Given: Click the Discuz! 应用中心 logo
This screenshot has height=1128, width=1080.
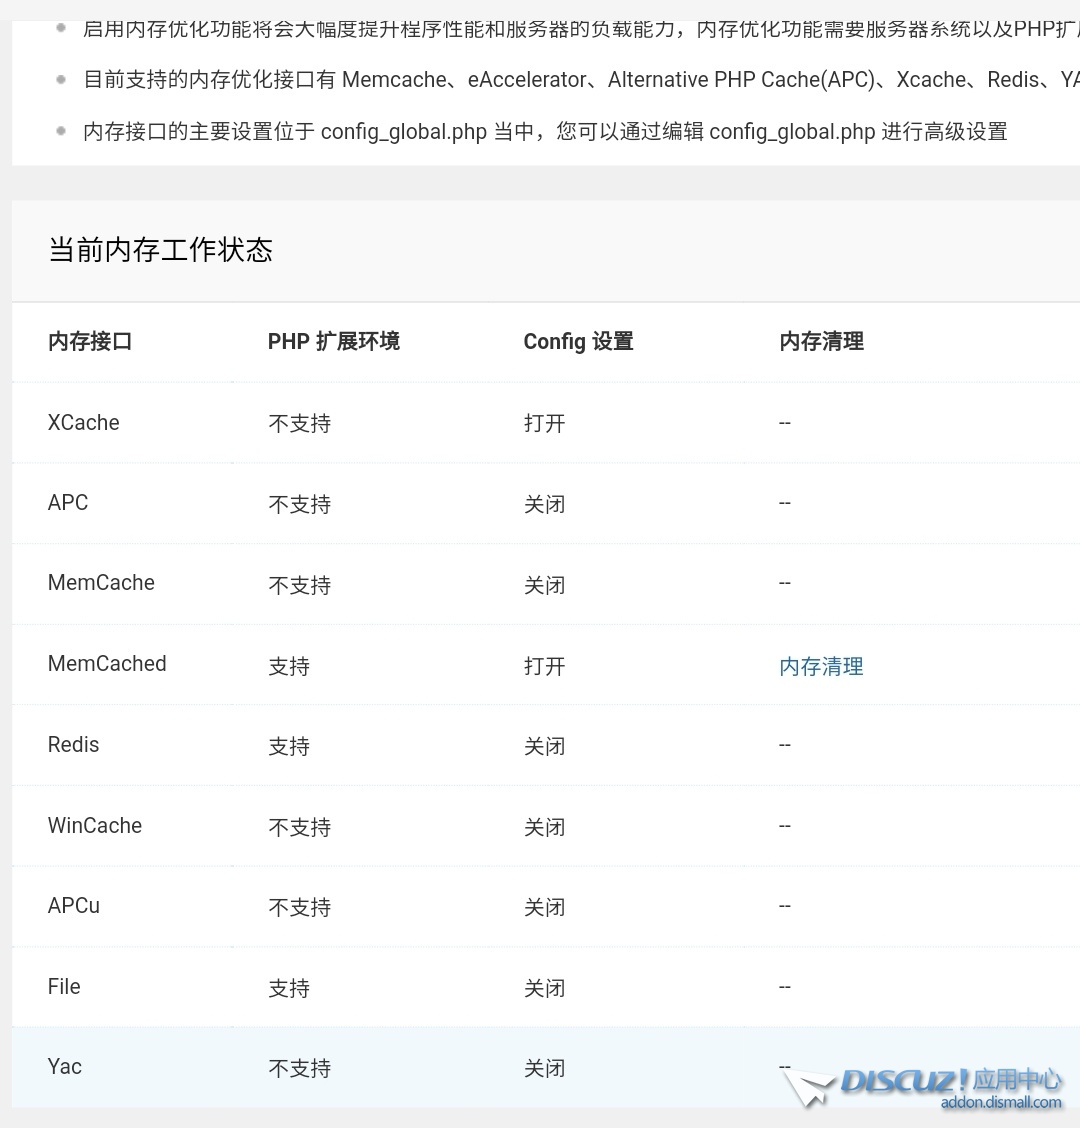Looking at the screenshot, I should [x=950, y=1081].
